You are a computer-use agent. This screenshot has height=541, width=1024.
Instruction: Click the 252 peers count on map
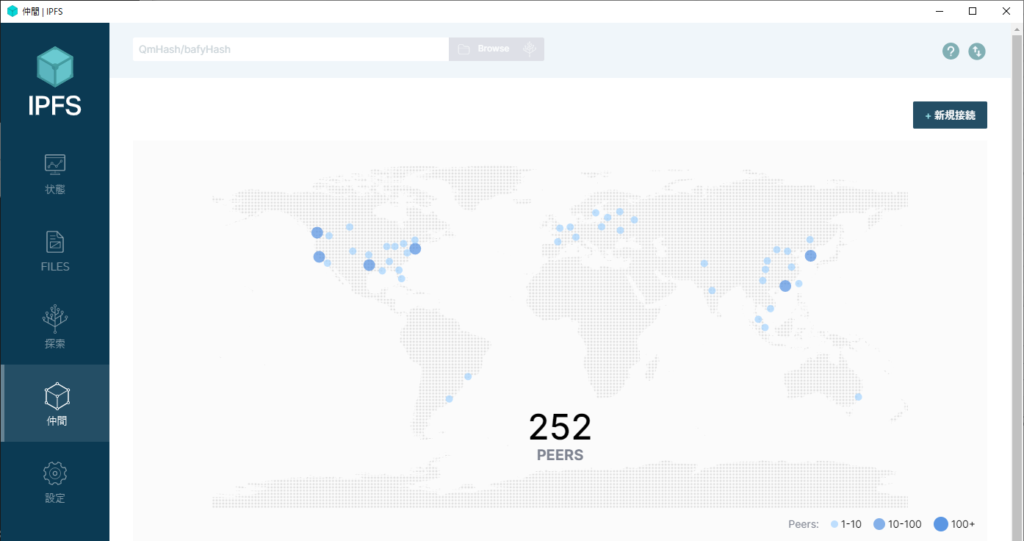click(560, 428)
